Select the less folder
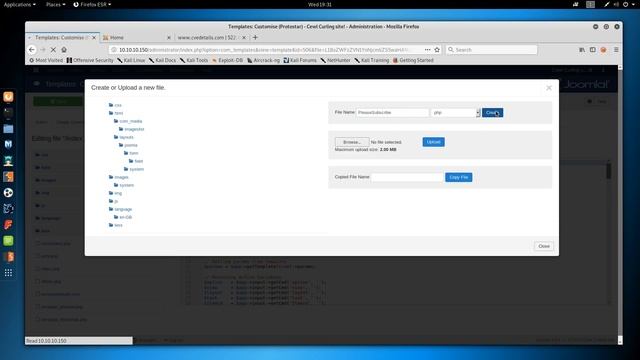 (116, 225)
